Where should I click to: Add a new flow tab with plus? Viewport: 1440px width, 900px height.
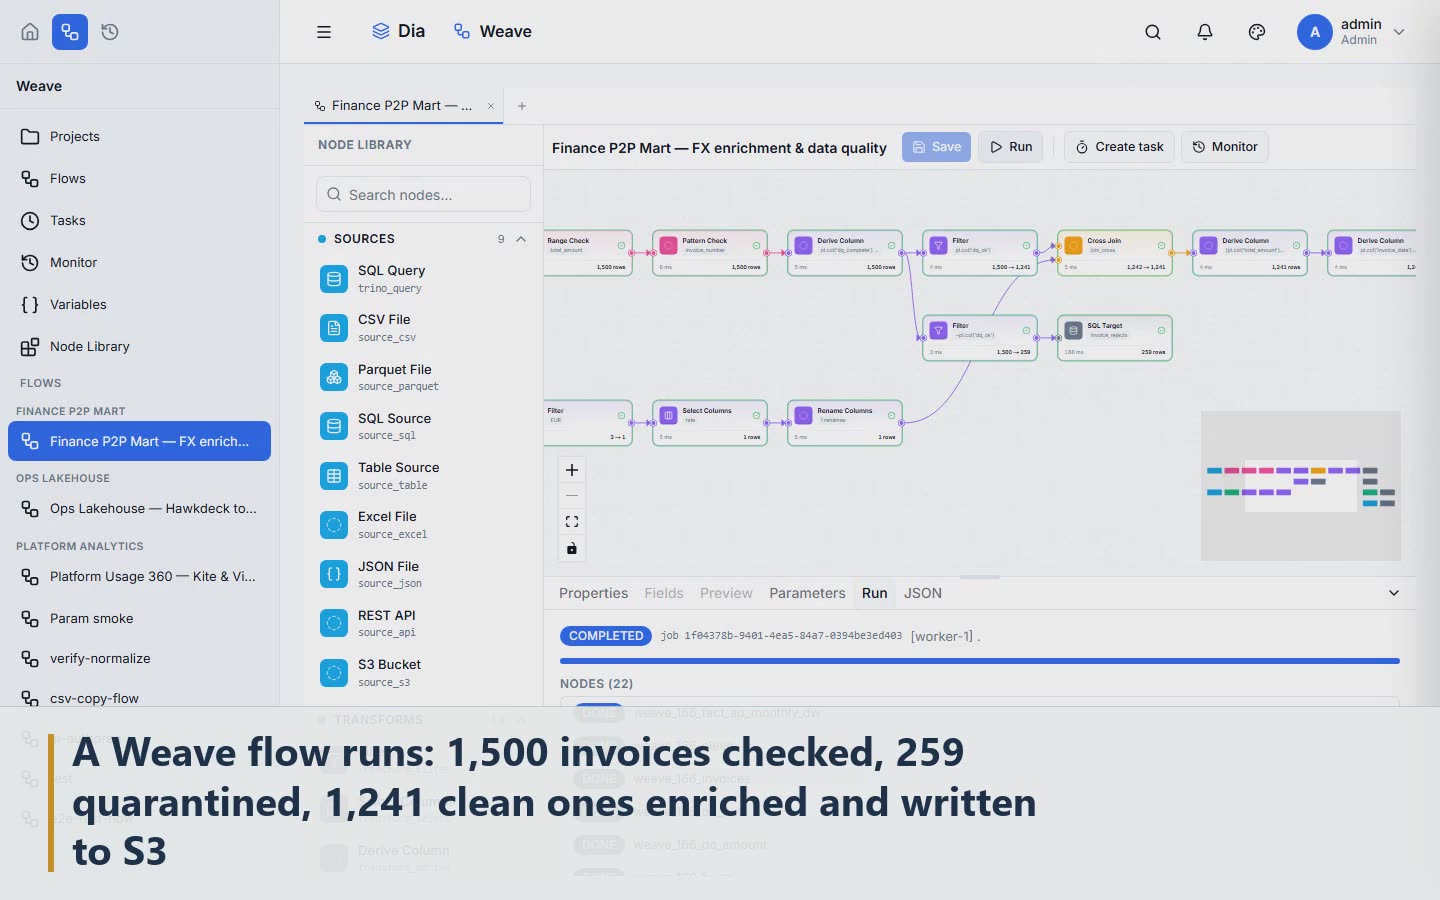(x=522, y=106)
